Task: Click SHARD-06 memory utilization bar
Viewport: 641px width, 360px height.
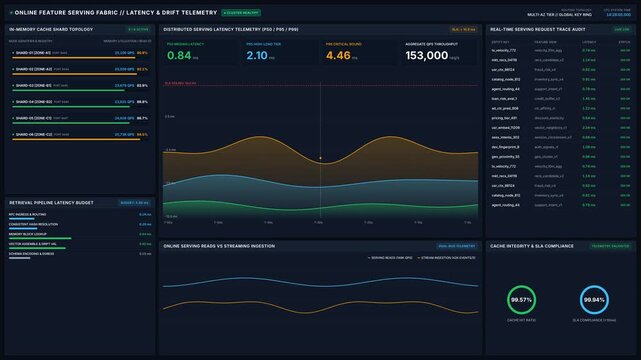Action: [x=76, y=139]
